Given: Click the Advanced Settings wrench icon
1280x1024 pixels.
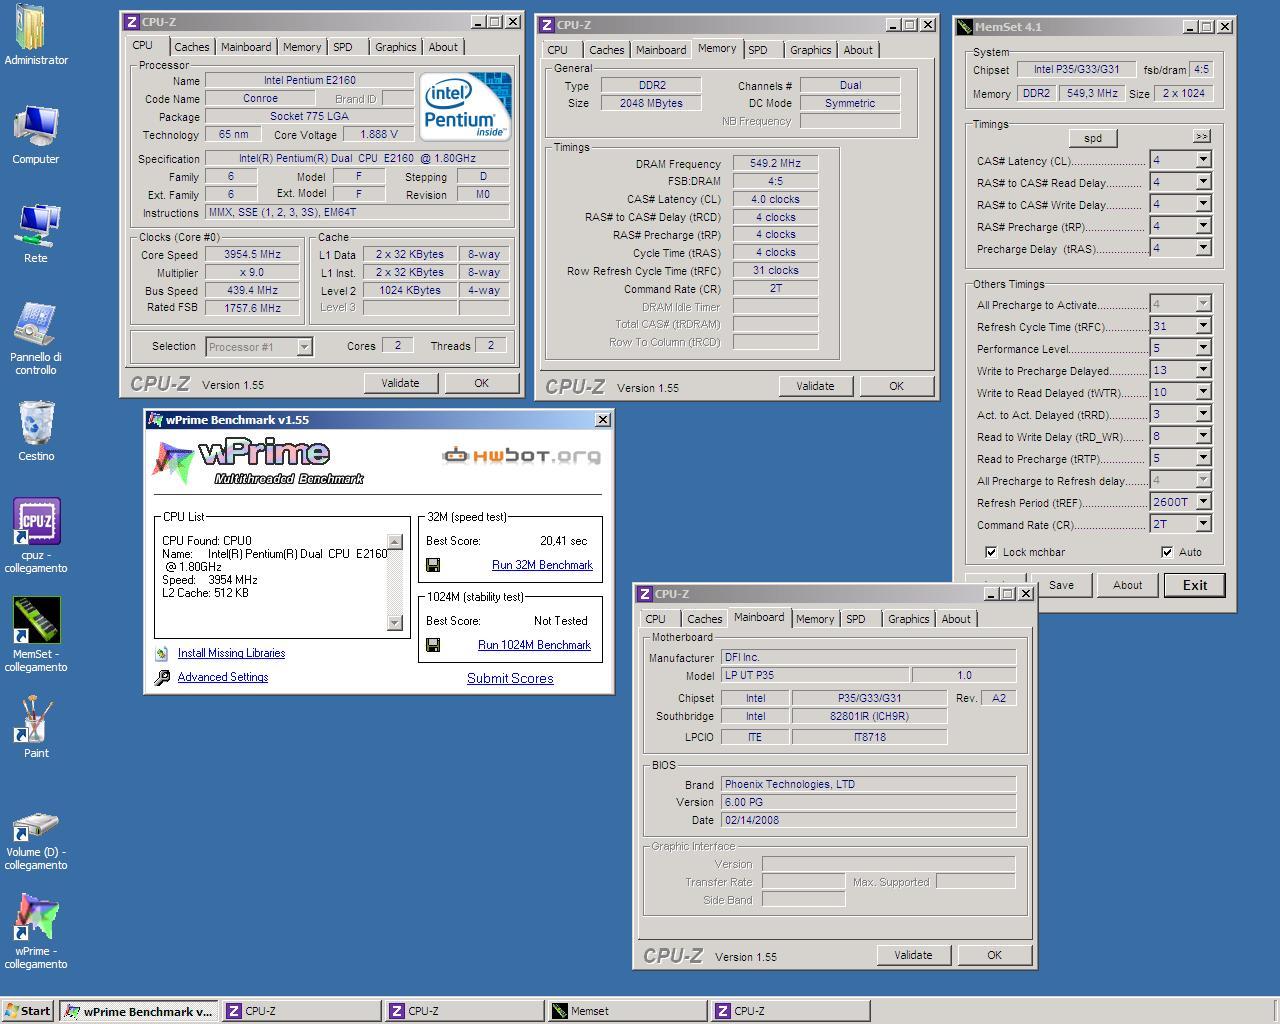Looking at the screenshot, I should [162, 677].
